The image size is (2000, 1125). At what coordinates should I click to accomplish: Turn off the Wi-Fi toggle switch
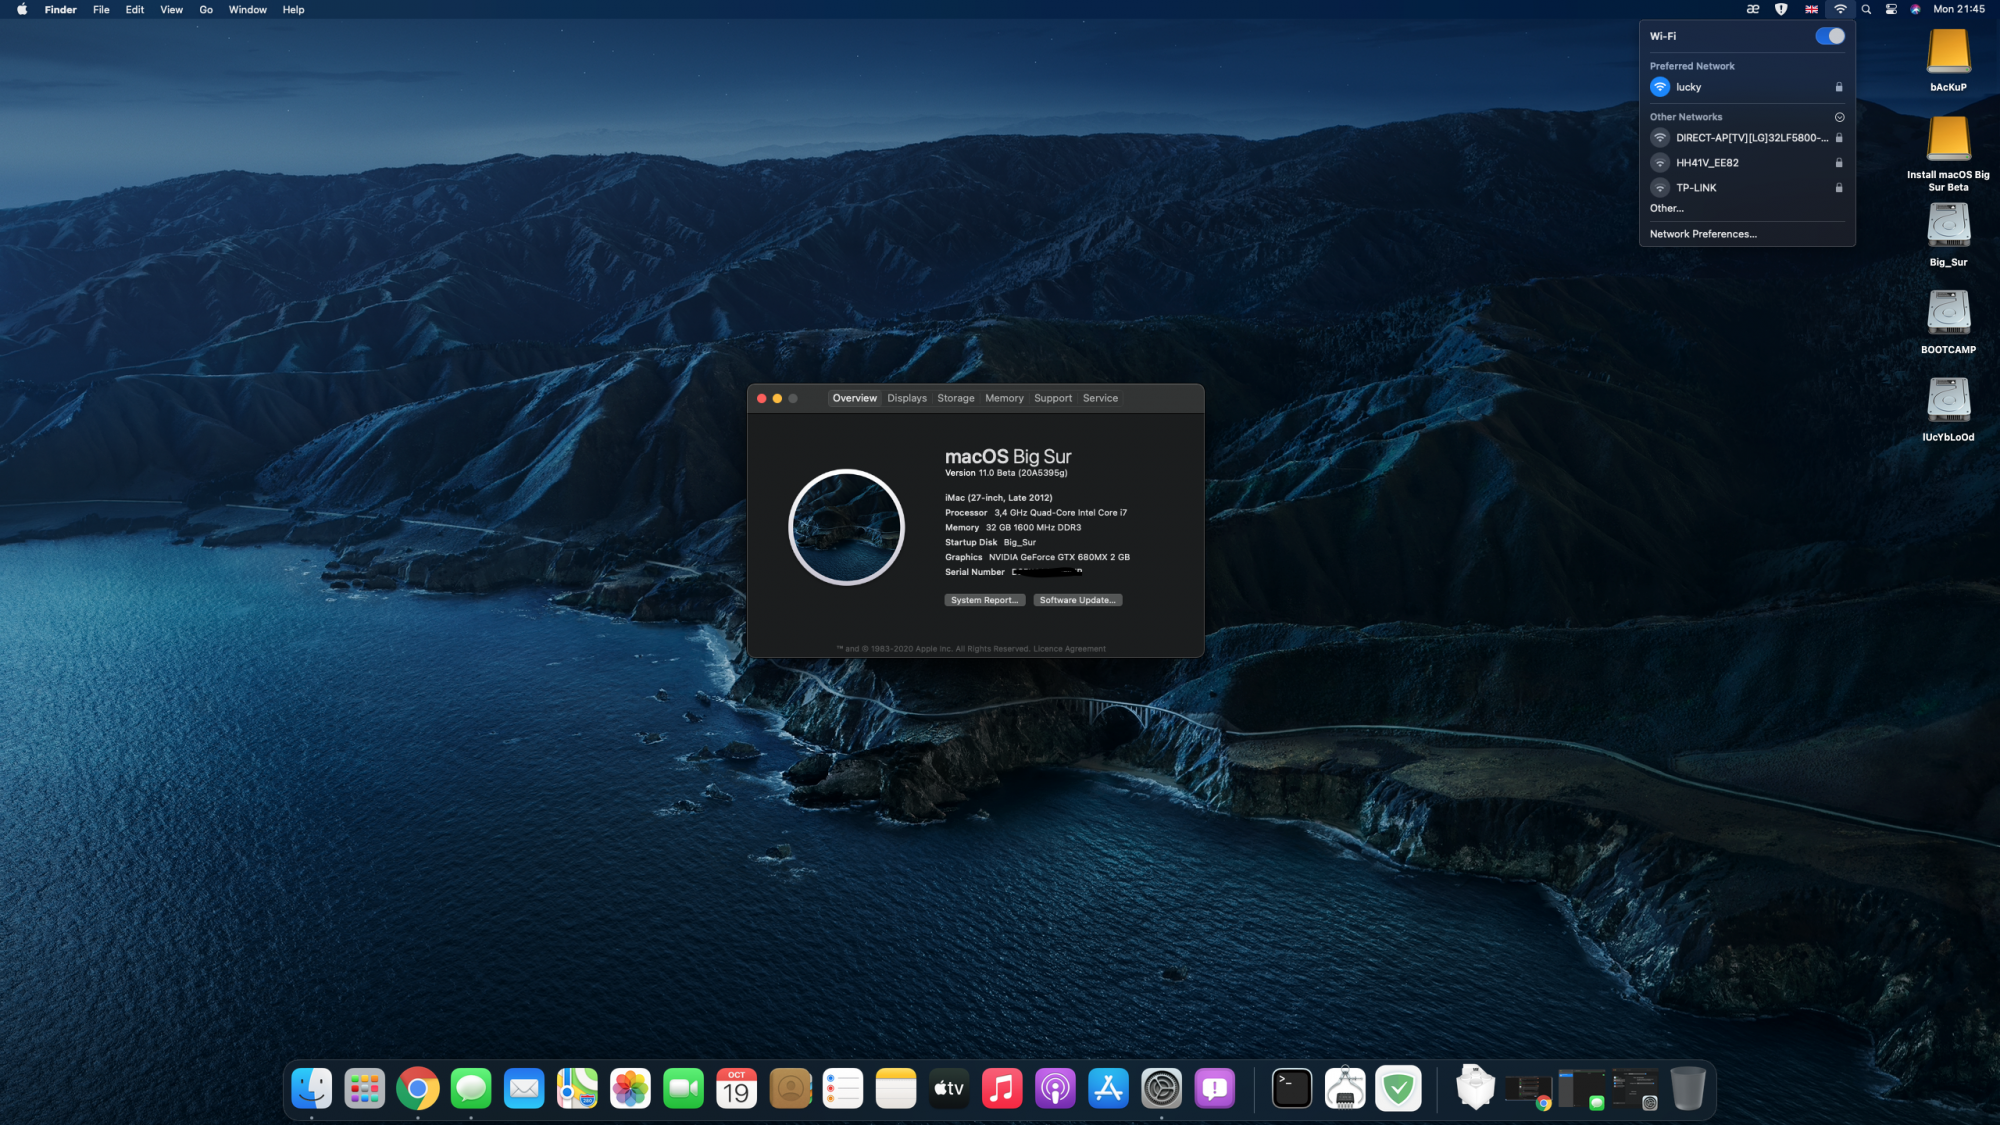(x=1830, y=36)
